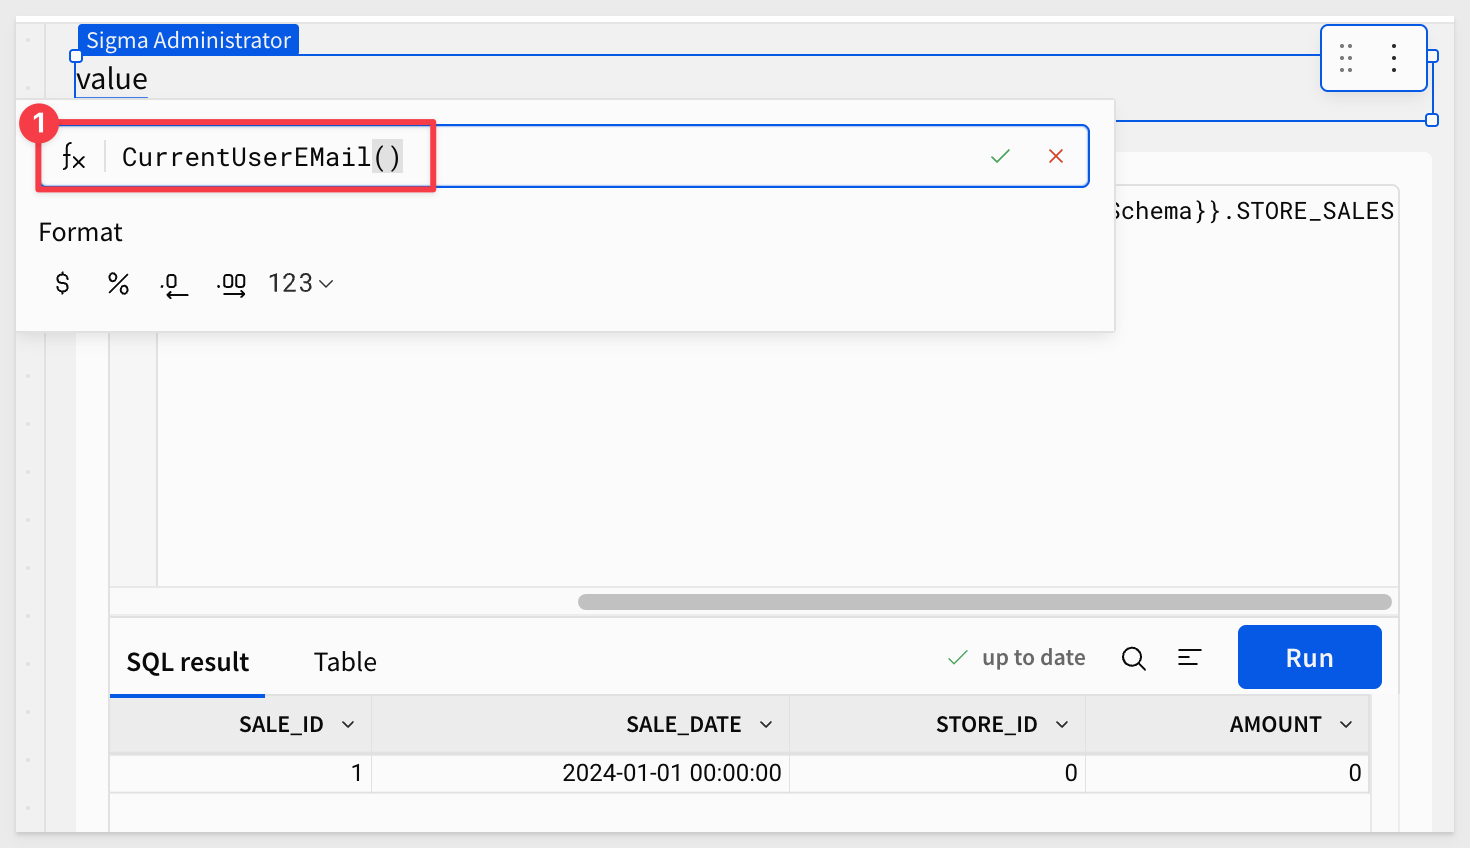Apply currency dollar format

(x=62, y=284)
